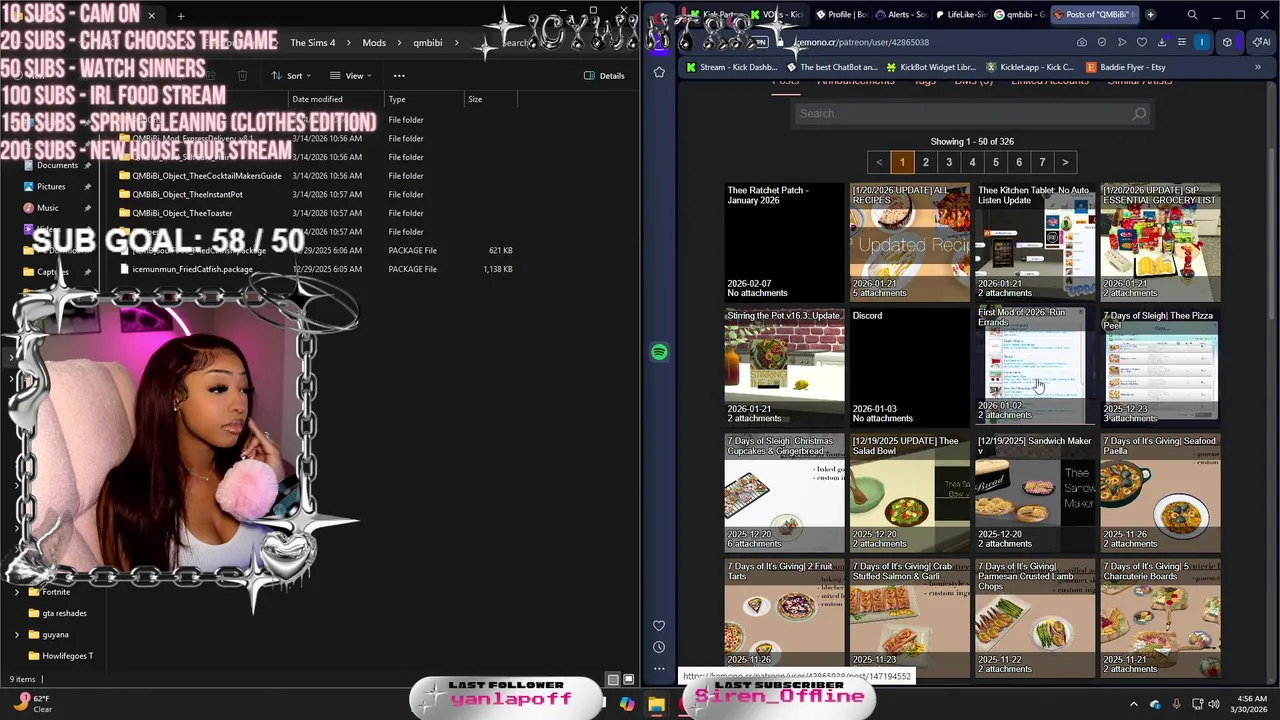Open the heart icon at sidebar bottom
This screenshot has width=1280, height=720.
659,625
